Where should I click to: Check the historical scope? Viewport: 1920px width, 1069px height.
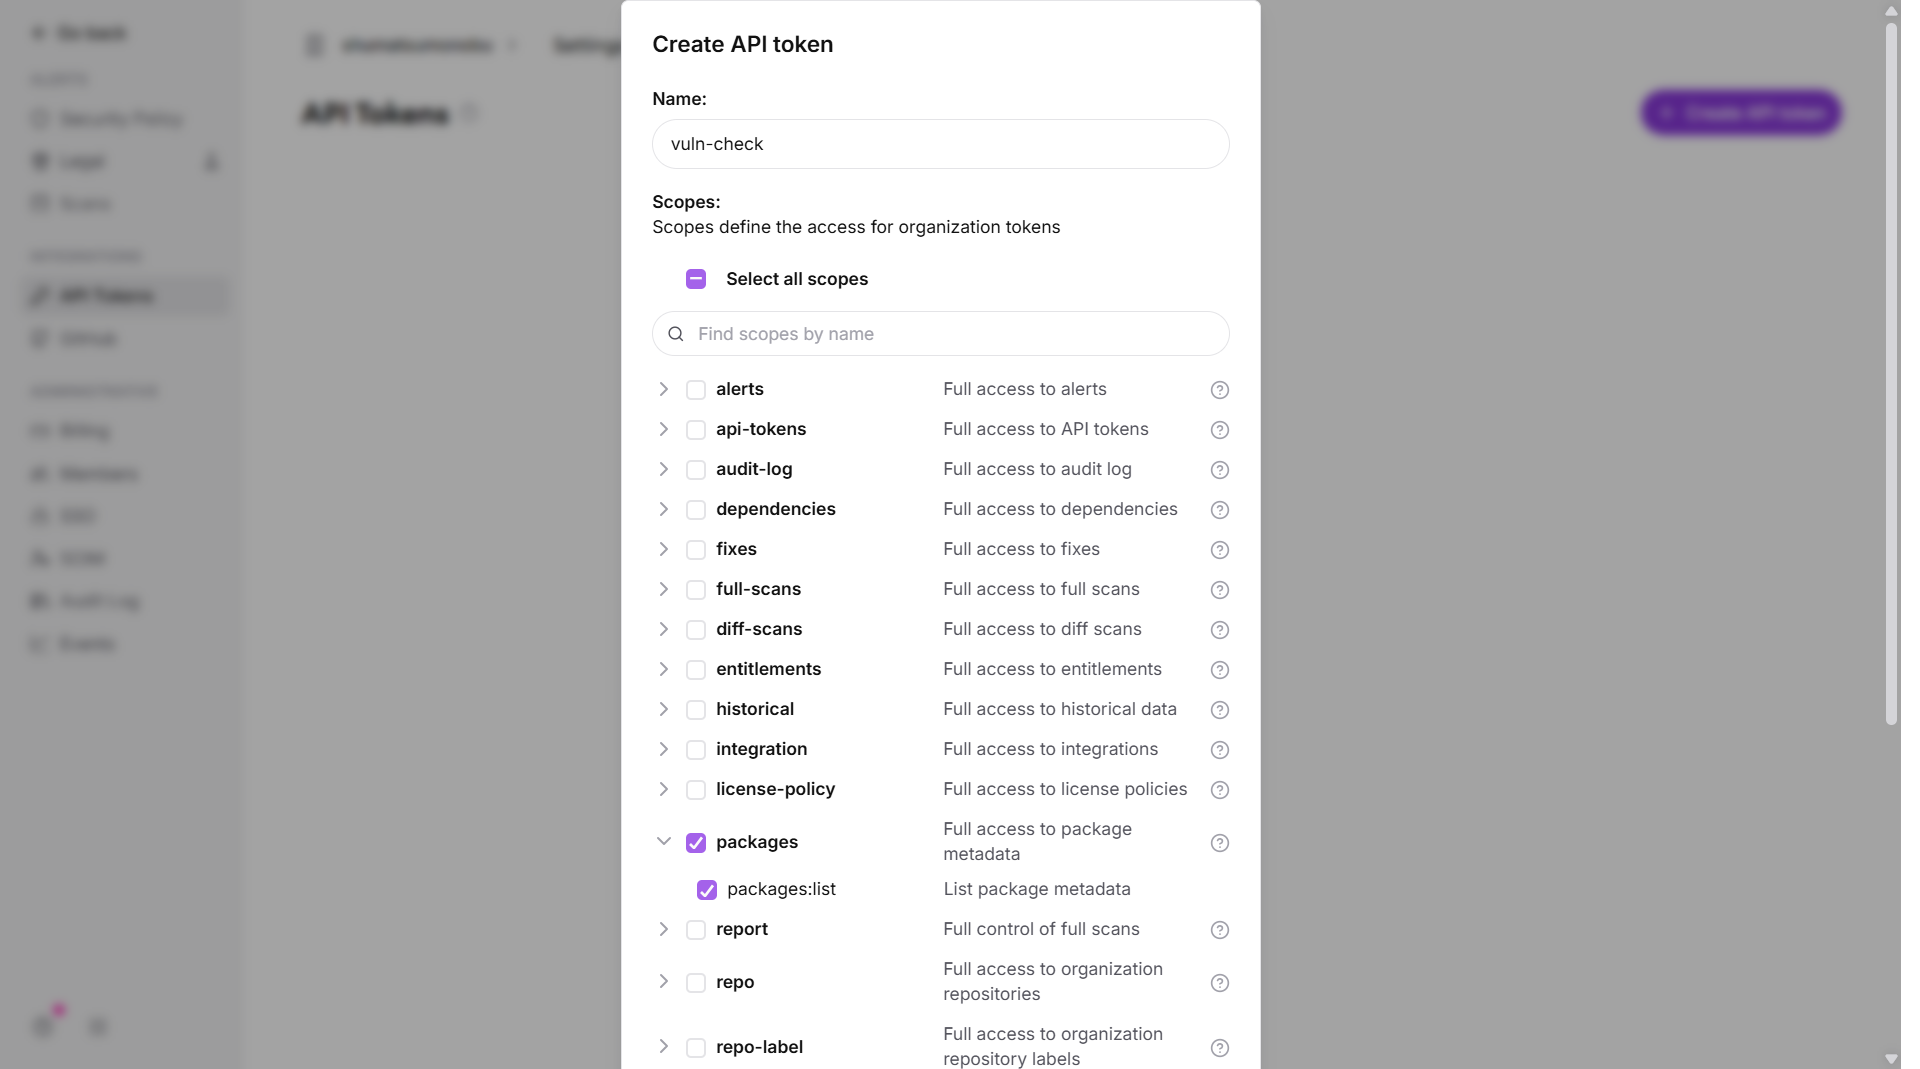[696, 710]
